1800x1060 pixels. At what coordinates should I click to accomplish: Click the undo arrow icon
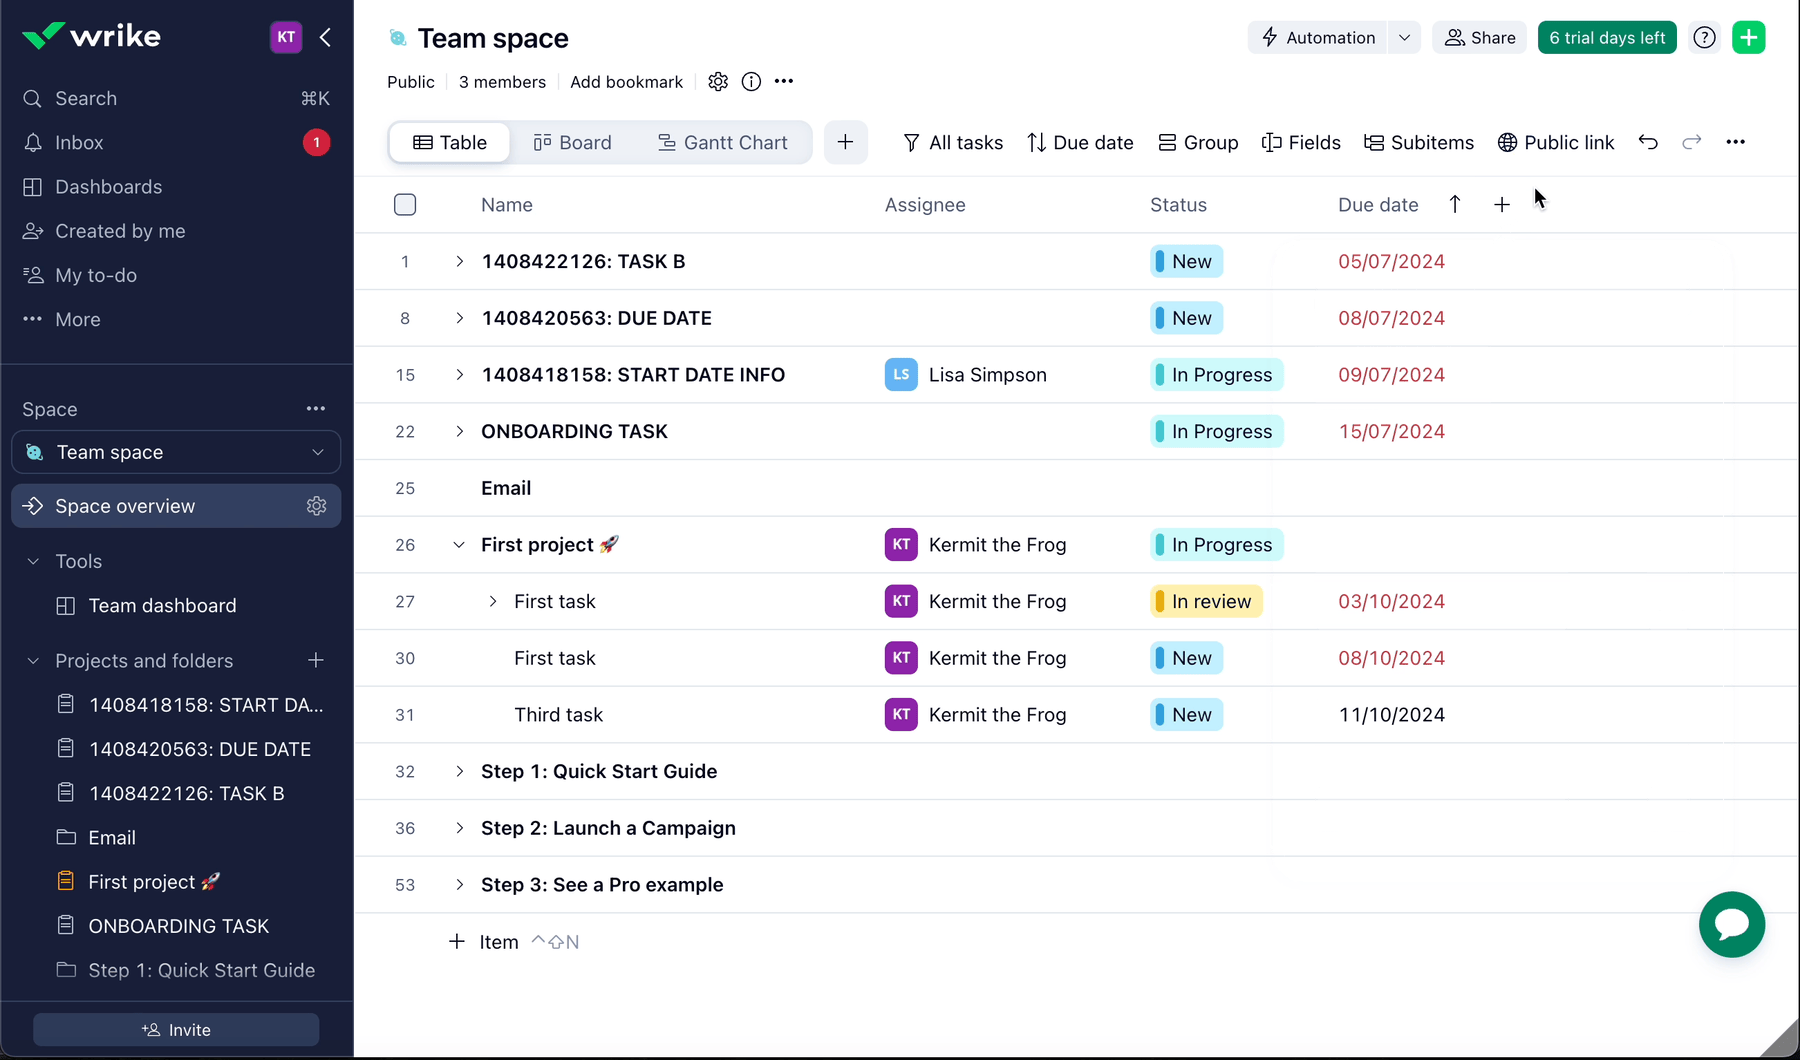pos(1648,142)
